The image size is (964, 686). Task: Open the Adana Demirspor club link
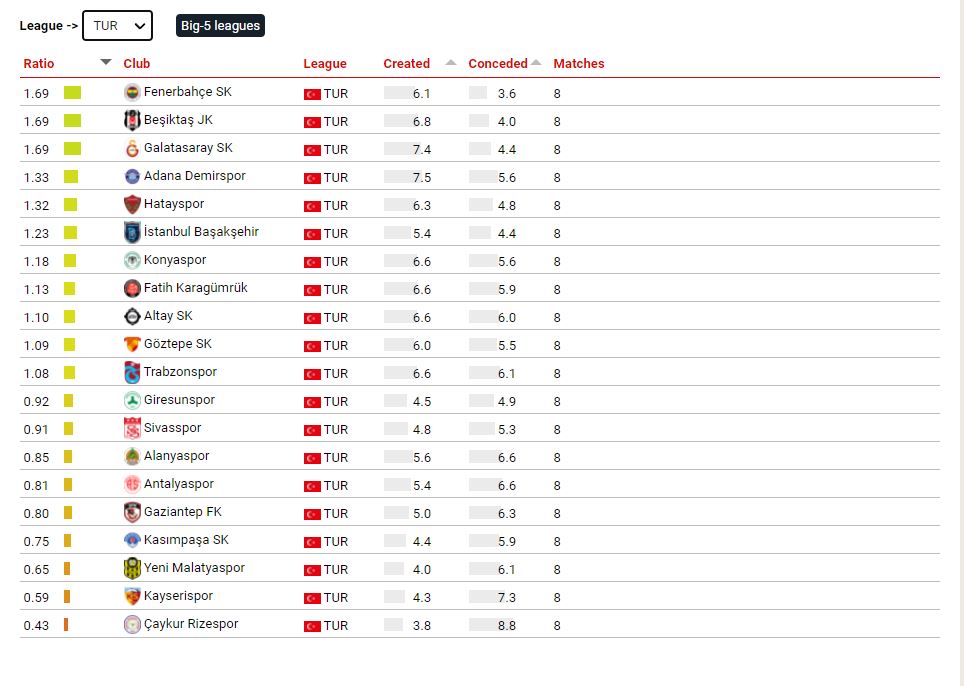pyautogui.click(x=194, y=176)
